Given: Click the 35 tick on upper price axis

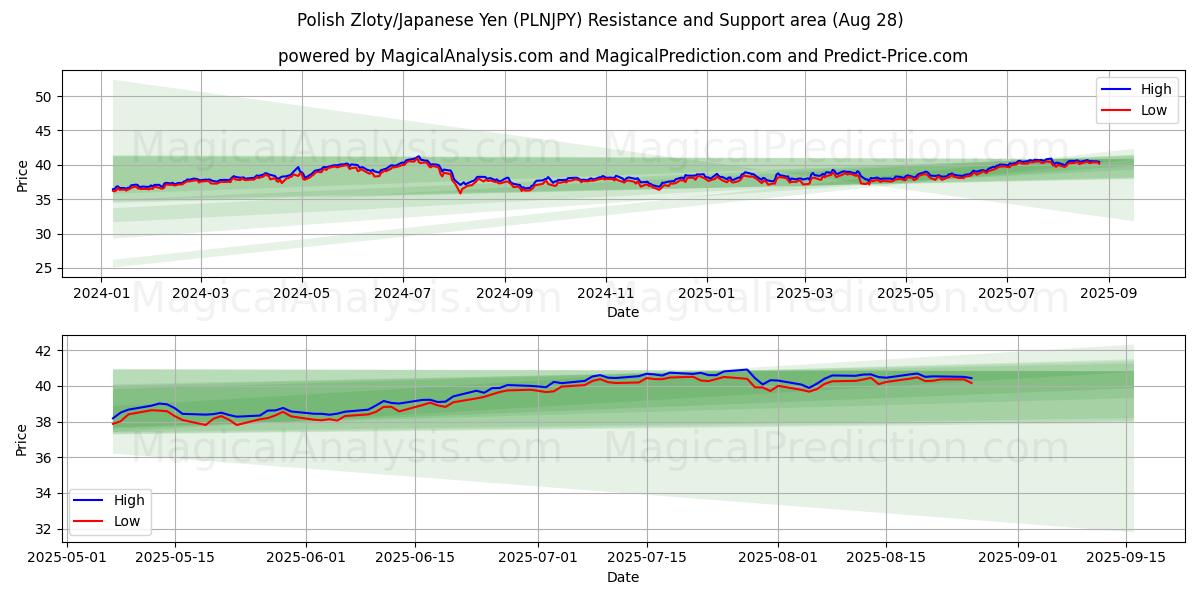Looking at the screenshot, I should pos(45,200).
